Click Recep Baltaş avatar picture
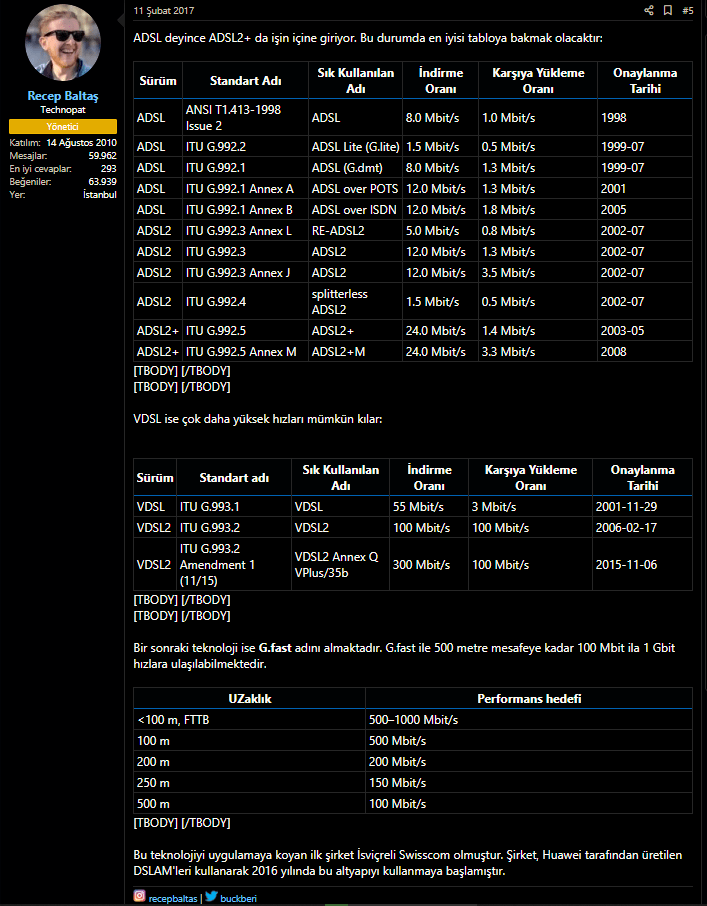This screenshot has height=906, width=707. (x=63, y=42)
